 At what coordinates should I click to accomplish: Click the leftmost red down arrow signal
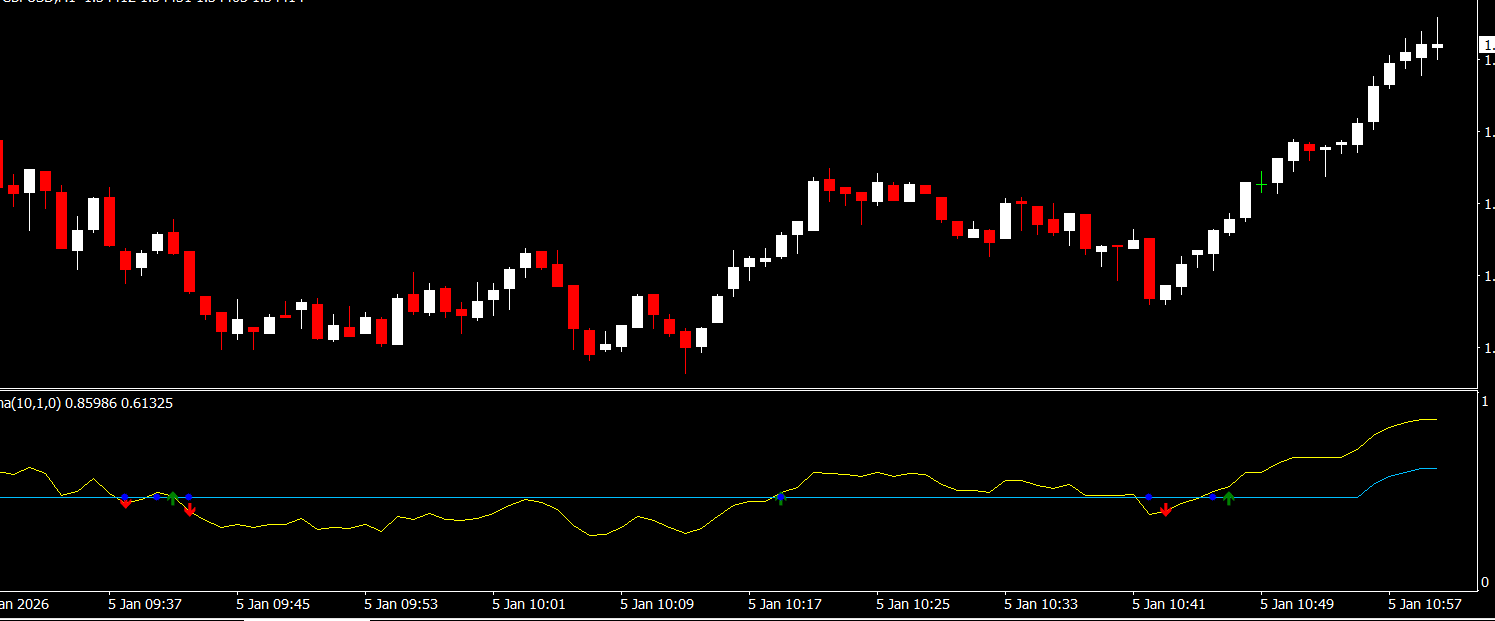pos(125,503)
